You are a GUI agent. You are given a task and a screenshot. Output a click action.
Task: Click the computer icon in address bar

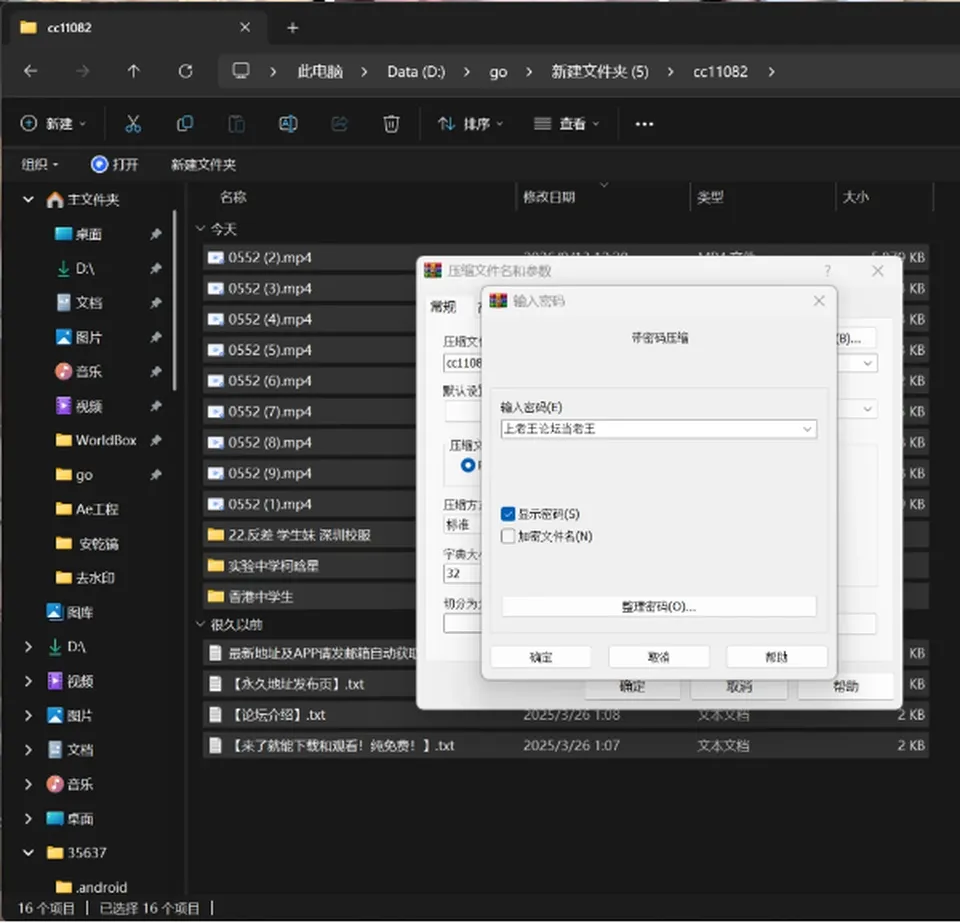(241, 71)
